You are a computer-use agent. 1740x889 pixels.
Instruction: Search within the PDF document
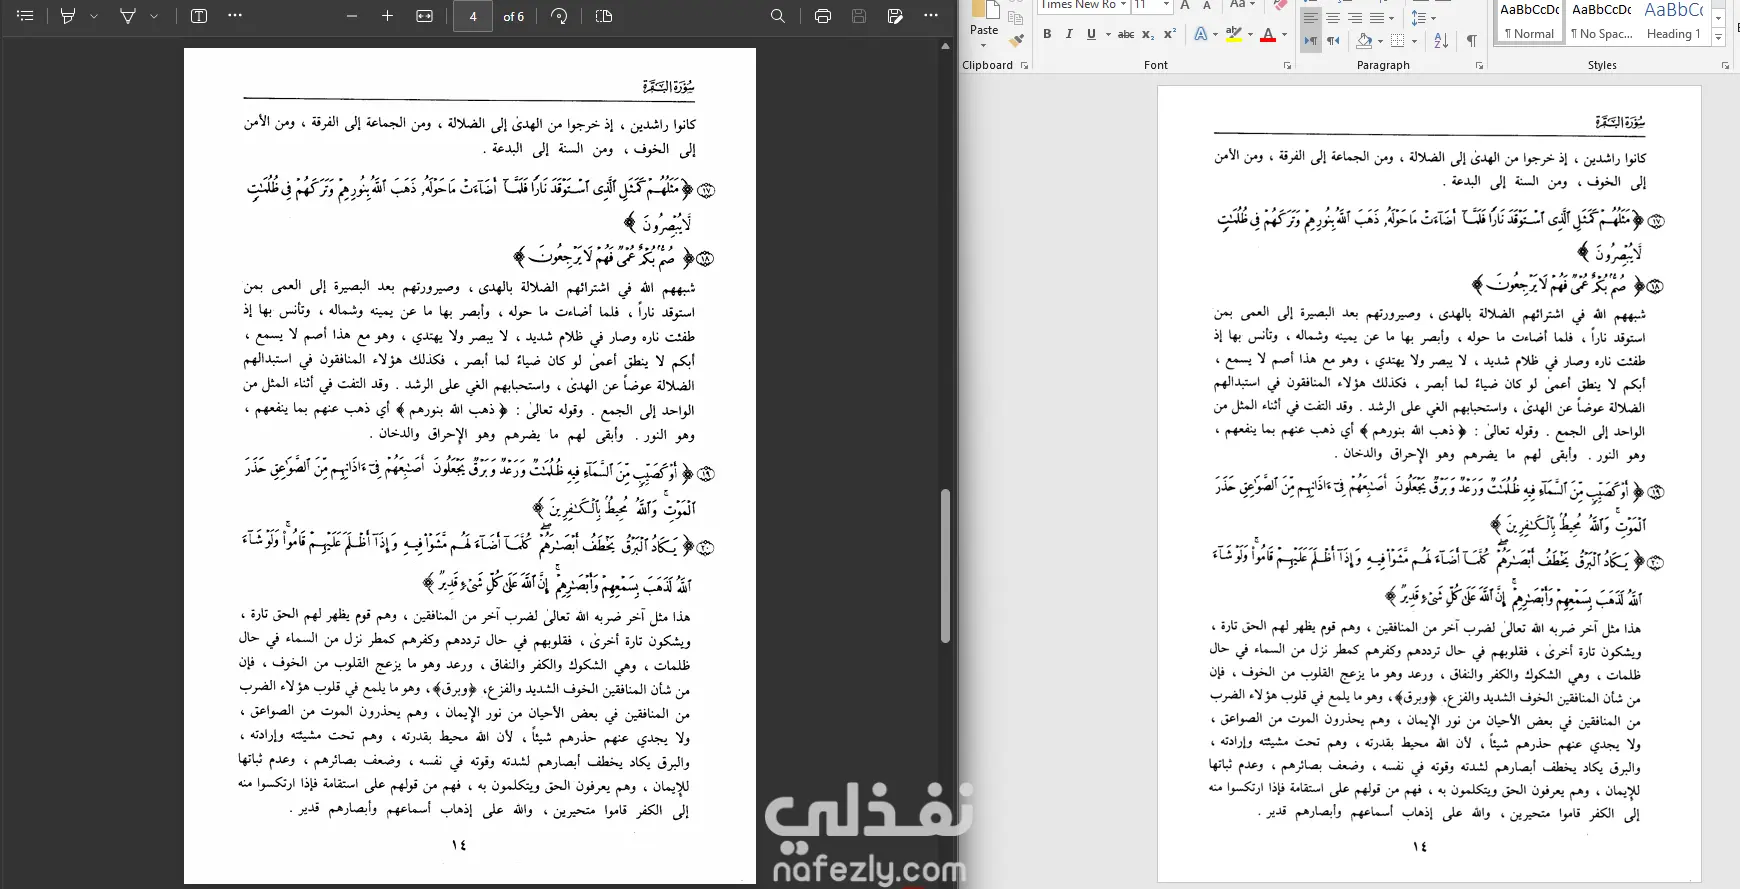tap(778, 16)
